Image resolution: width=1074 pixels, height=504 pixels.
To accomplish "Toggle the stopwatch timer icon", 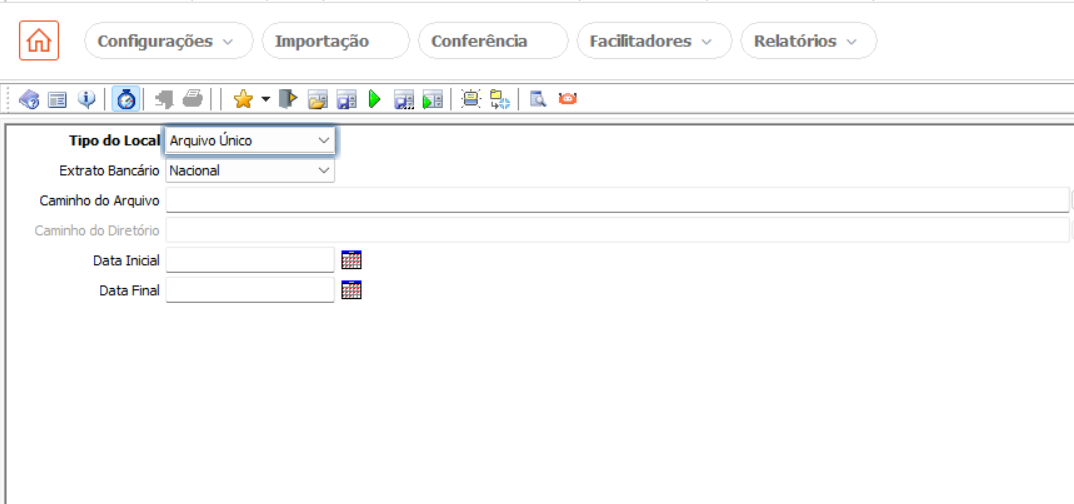I will (127, 100).
